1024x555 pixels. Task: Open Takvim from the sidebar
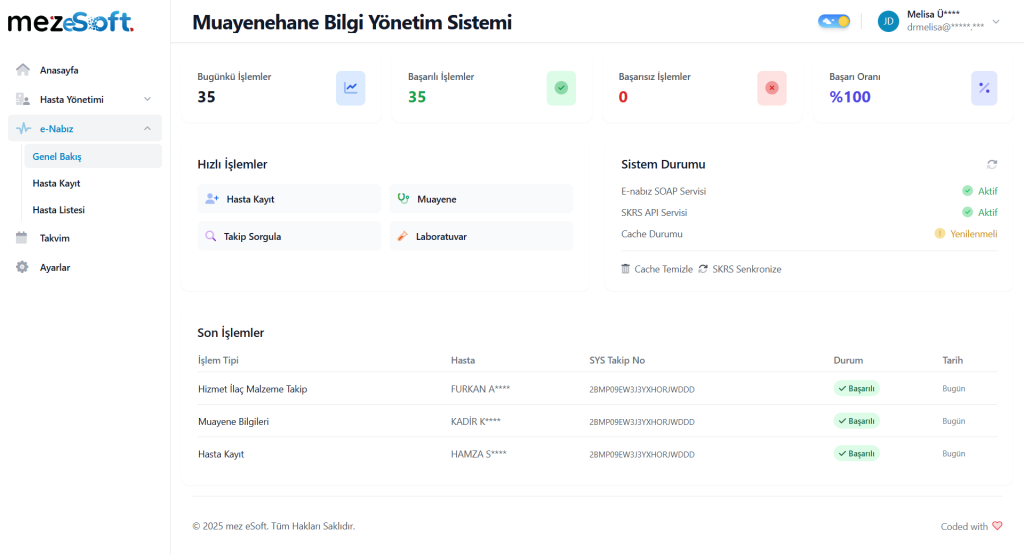[54, 238]
